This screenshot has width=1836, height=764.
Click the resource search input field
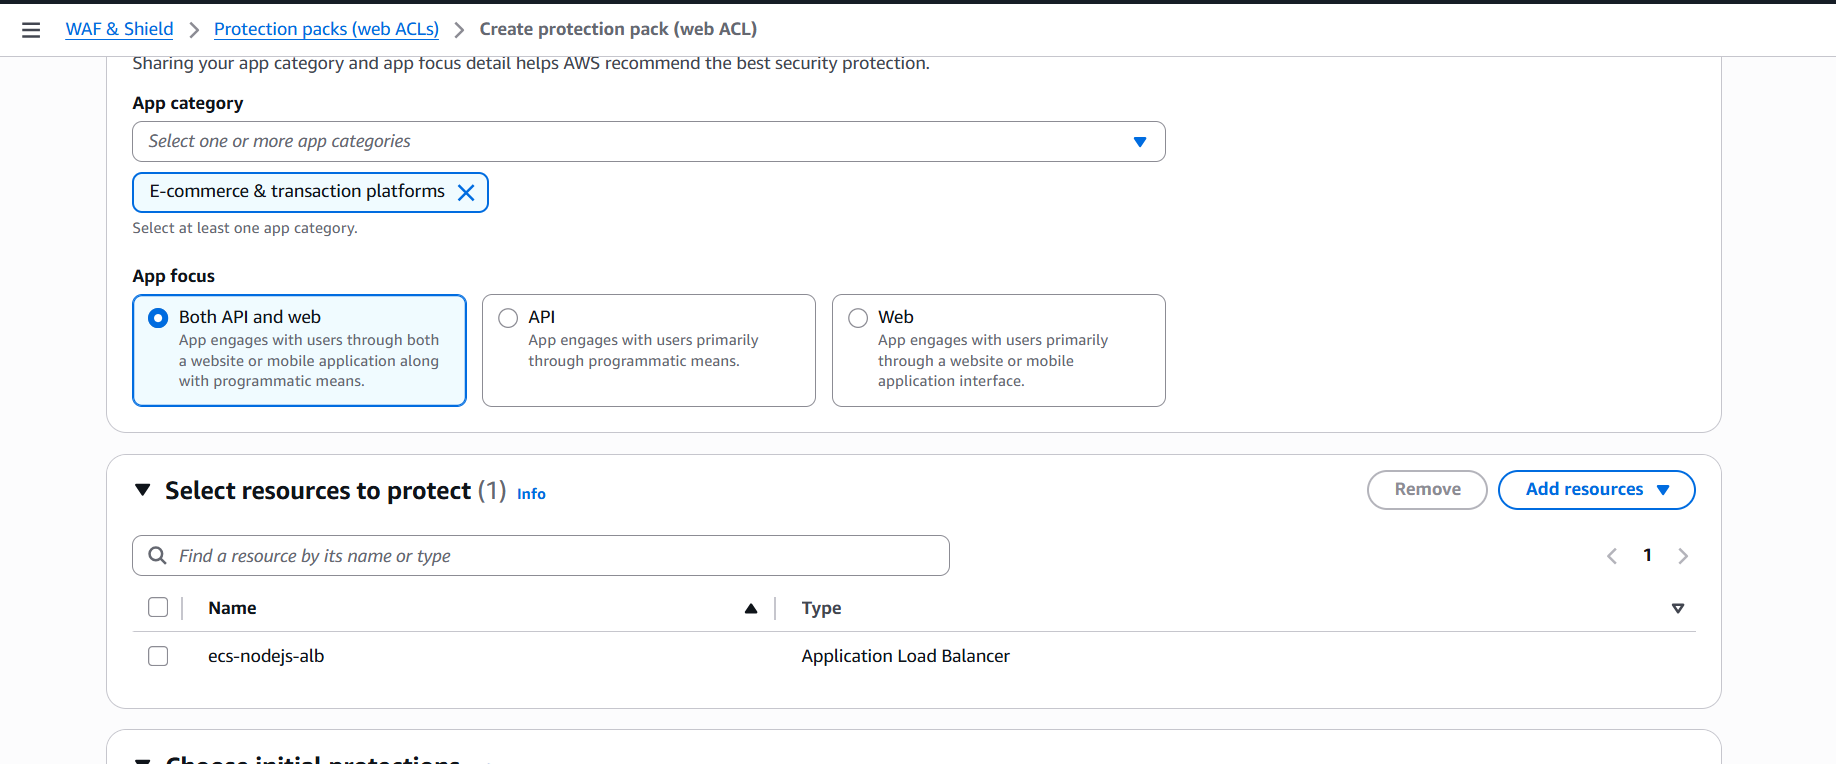[540, 555]
